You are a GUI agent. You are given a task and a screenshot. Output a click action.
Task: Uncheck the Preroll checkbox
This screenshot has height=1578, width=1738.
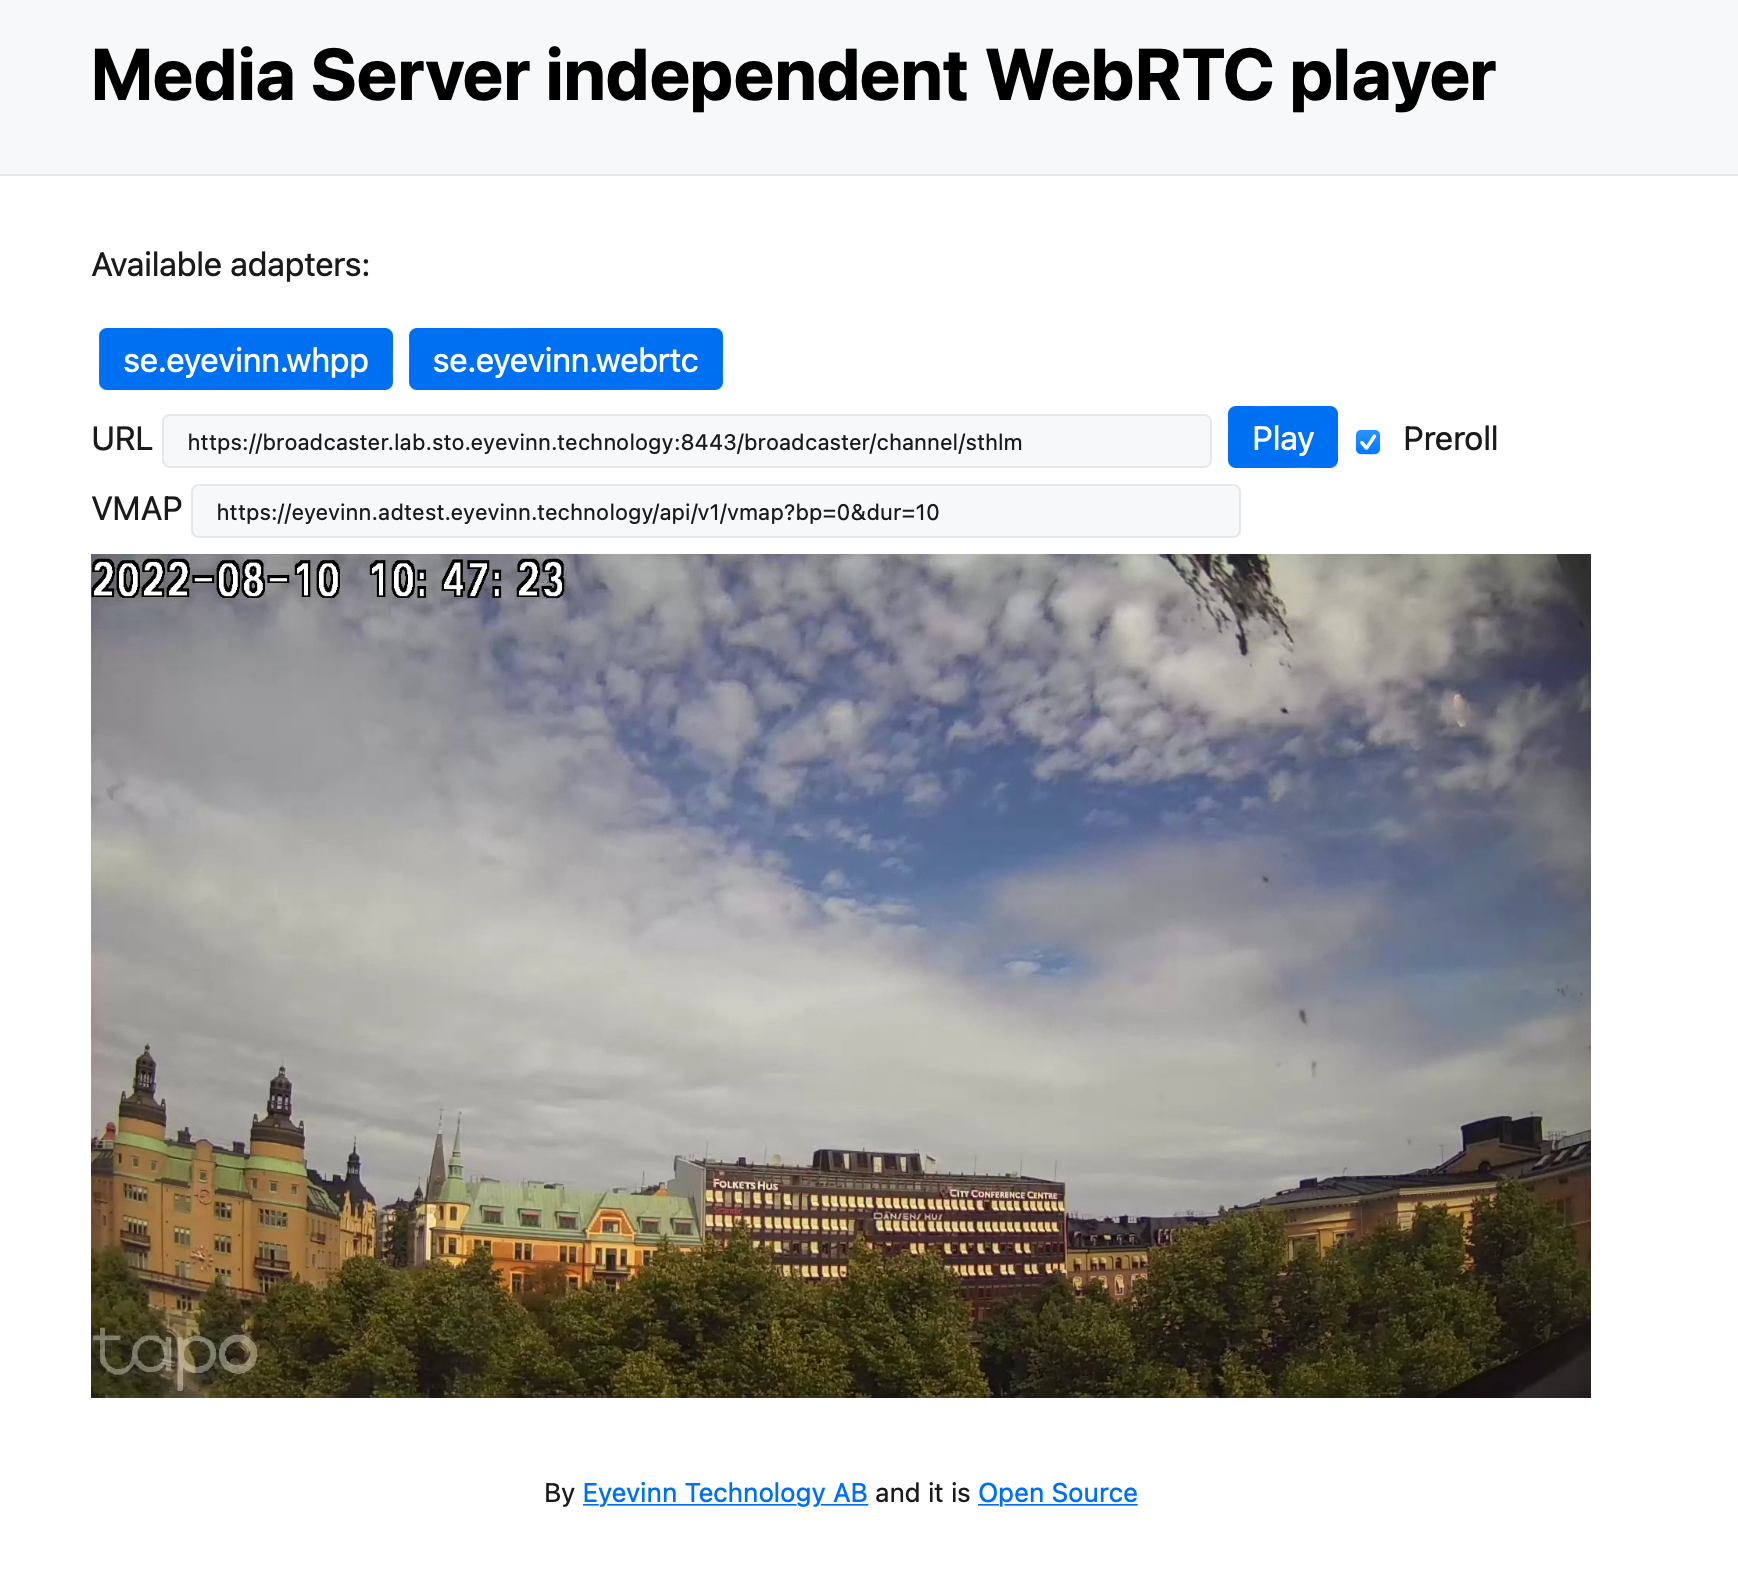tap(1368, 441)
